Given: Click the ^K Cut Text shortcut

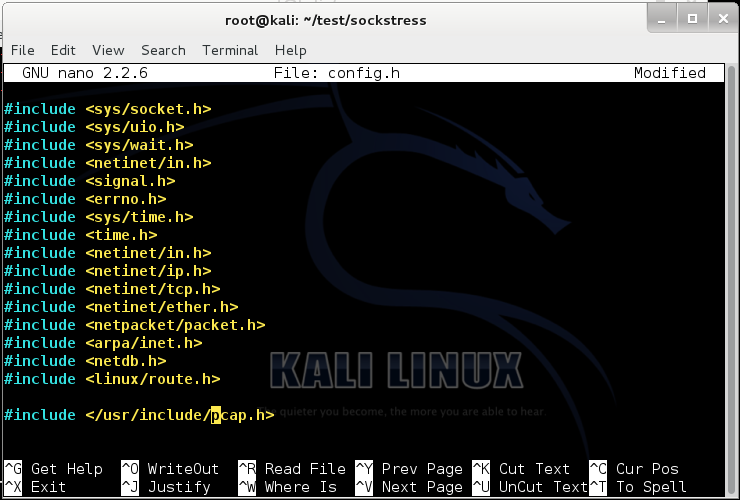Looking at the screenshot, I should (521, 469).
